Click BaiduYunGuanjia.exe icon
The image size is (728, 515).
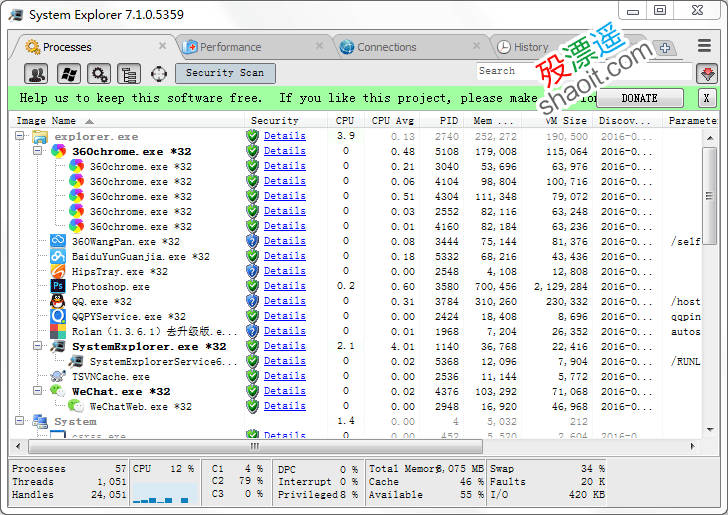(58, 256)
